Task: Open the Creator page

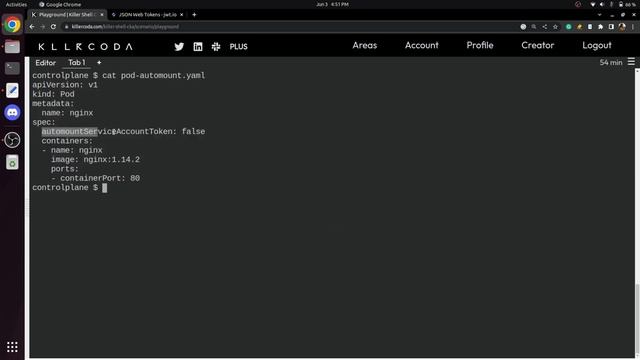Action: [x=538, y=45]
